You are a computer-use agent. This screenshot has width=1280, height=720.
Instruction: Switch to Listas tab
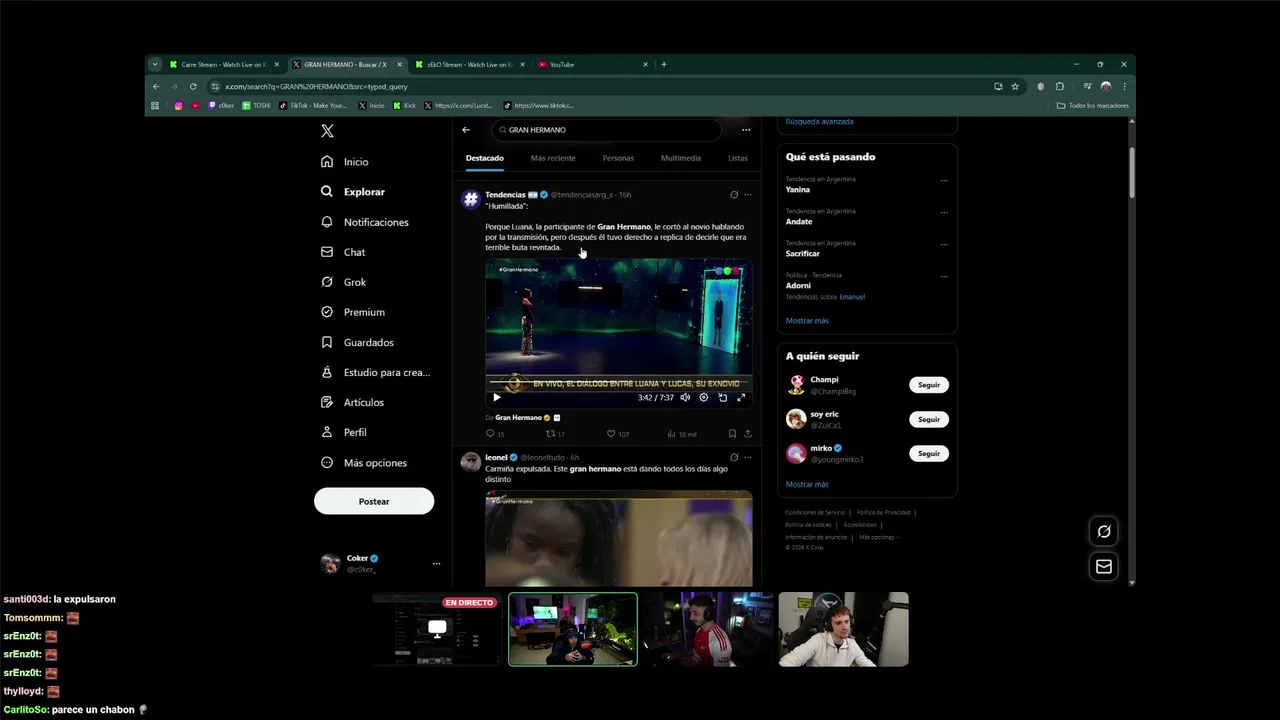click(x=738, y=158)
